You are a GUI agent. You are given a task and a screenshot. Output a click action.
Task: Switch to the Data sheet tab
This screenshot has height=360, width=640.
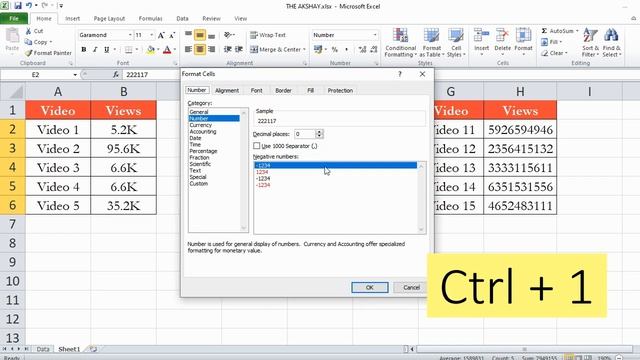(42, 349)
